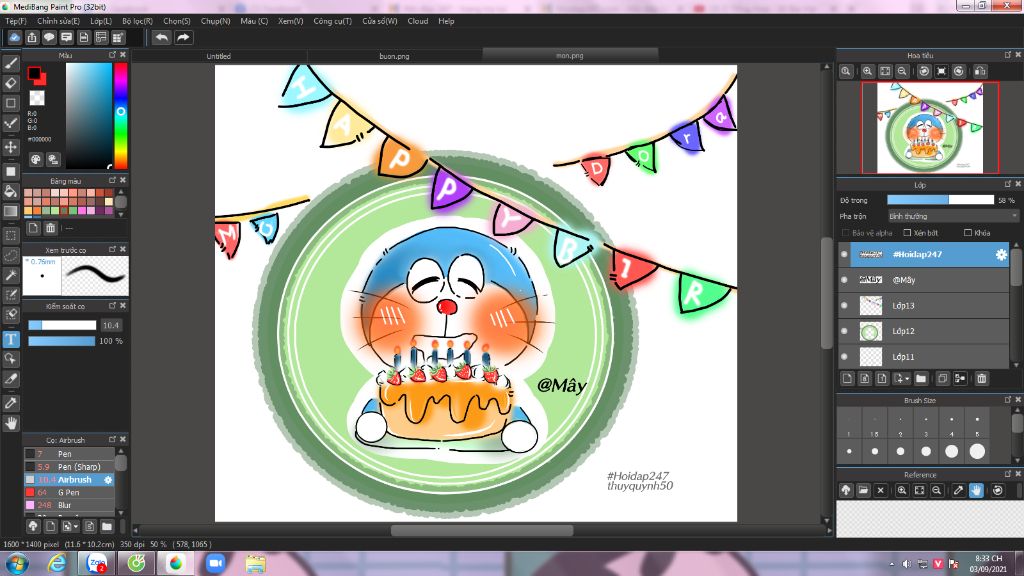
Task: Toggle visibility of @Mây layer
Action: 844,280
